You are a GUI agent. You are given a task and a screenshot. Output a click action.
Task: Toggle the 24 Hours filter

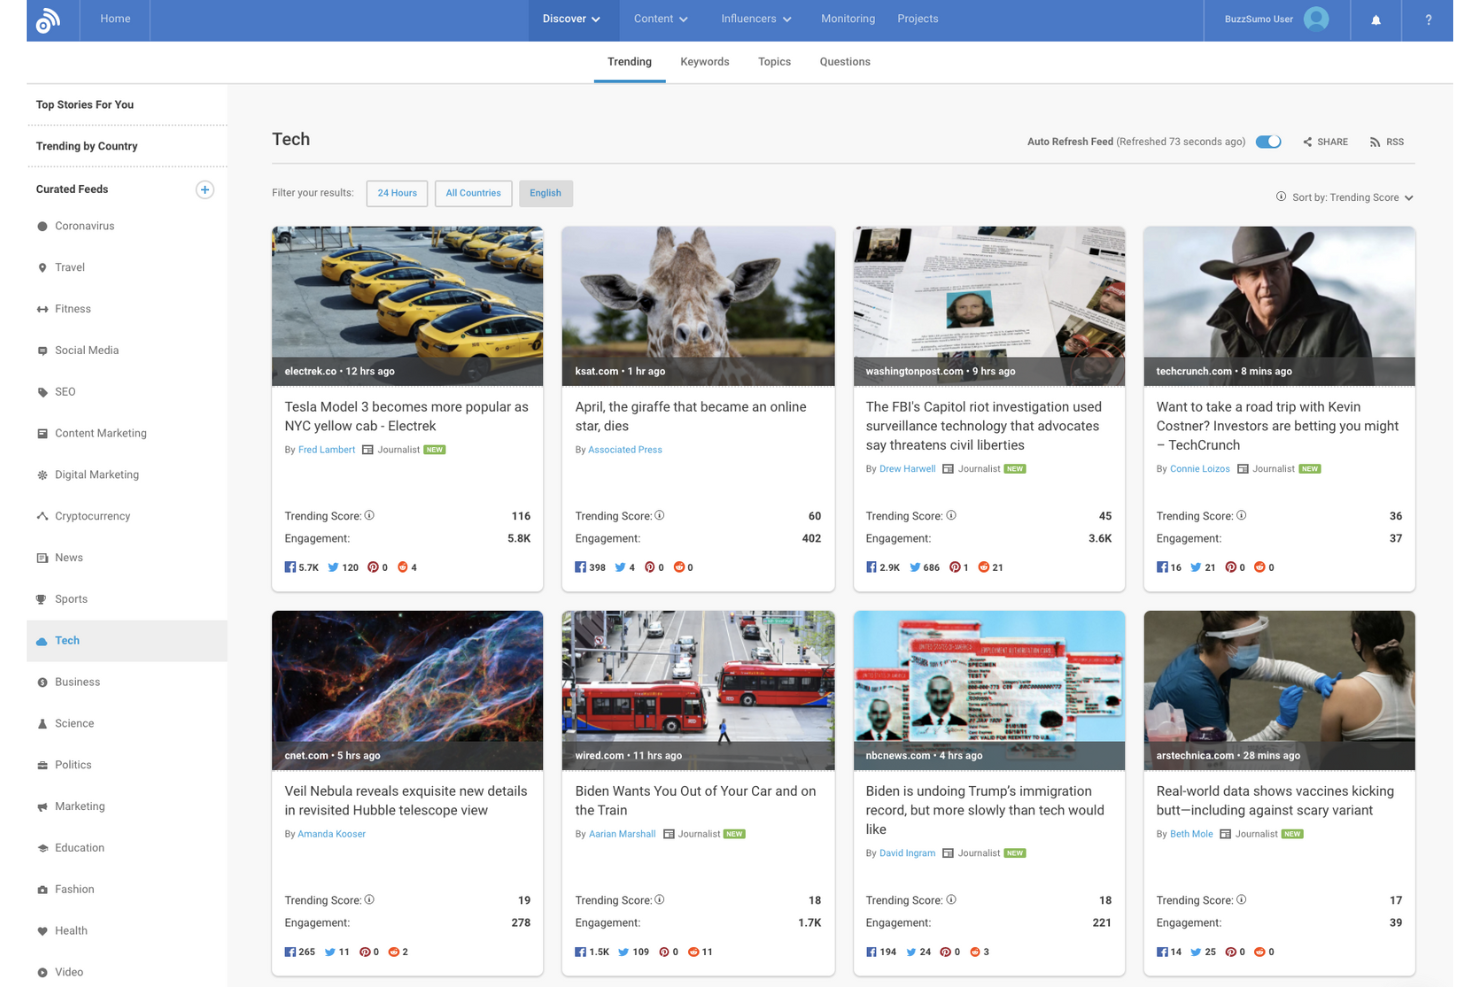pyautogui.click(x=397, y=193)
